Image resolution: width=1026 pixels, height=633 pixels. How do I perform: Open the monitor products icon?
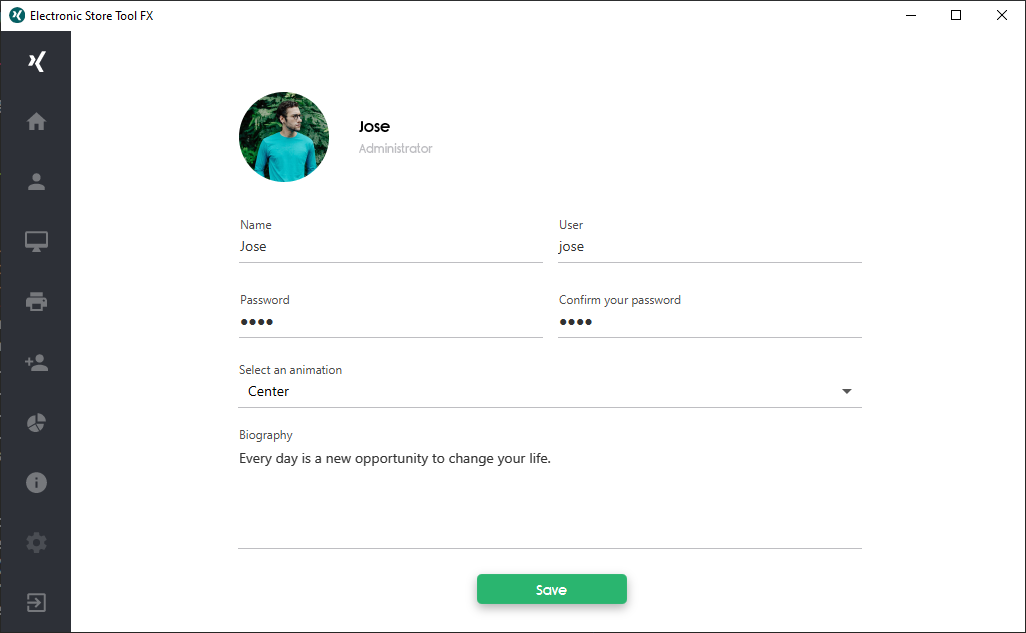(36, 242)
